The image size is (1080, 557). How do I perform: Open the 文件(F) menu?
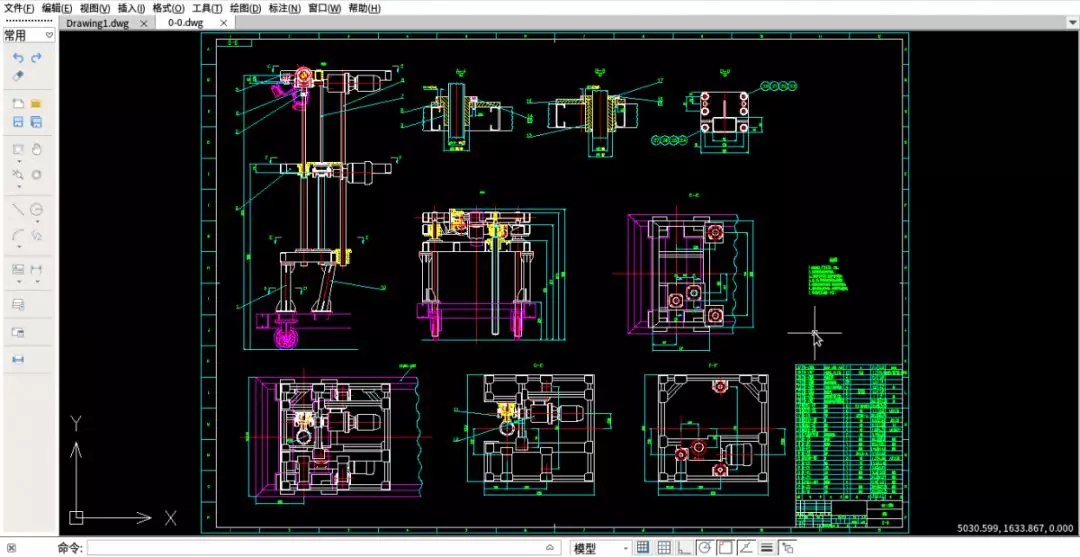[x=19, y=8]
